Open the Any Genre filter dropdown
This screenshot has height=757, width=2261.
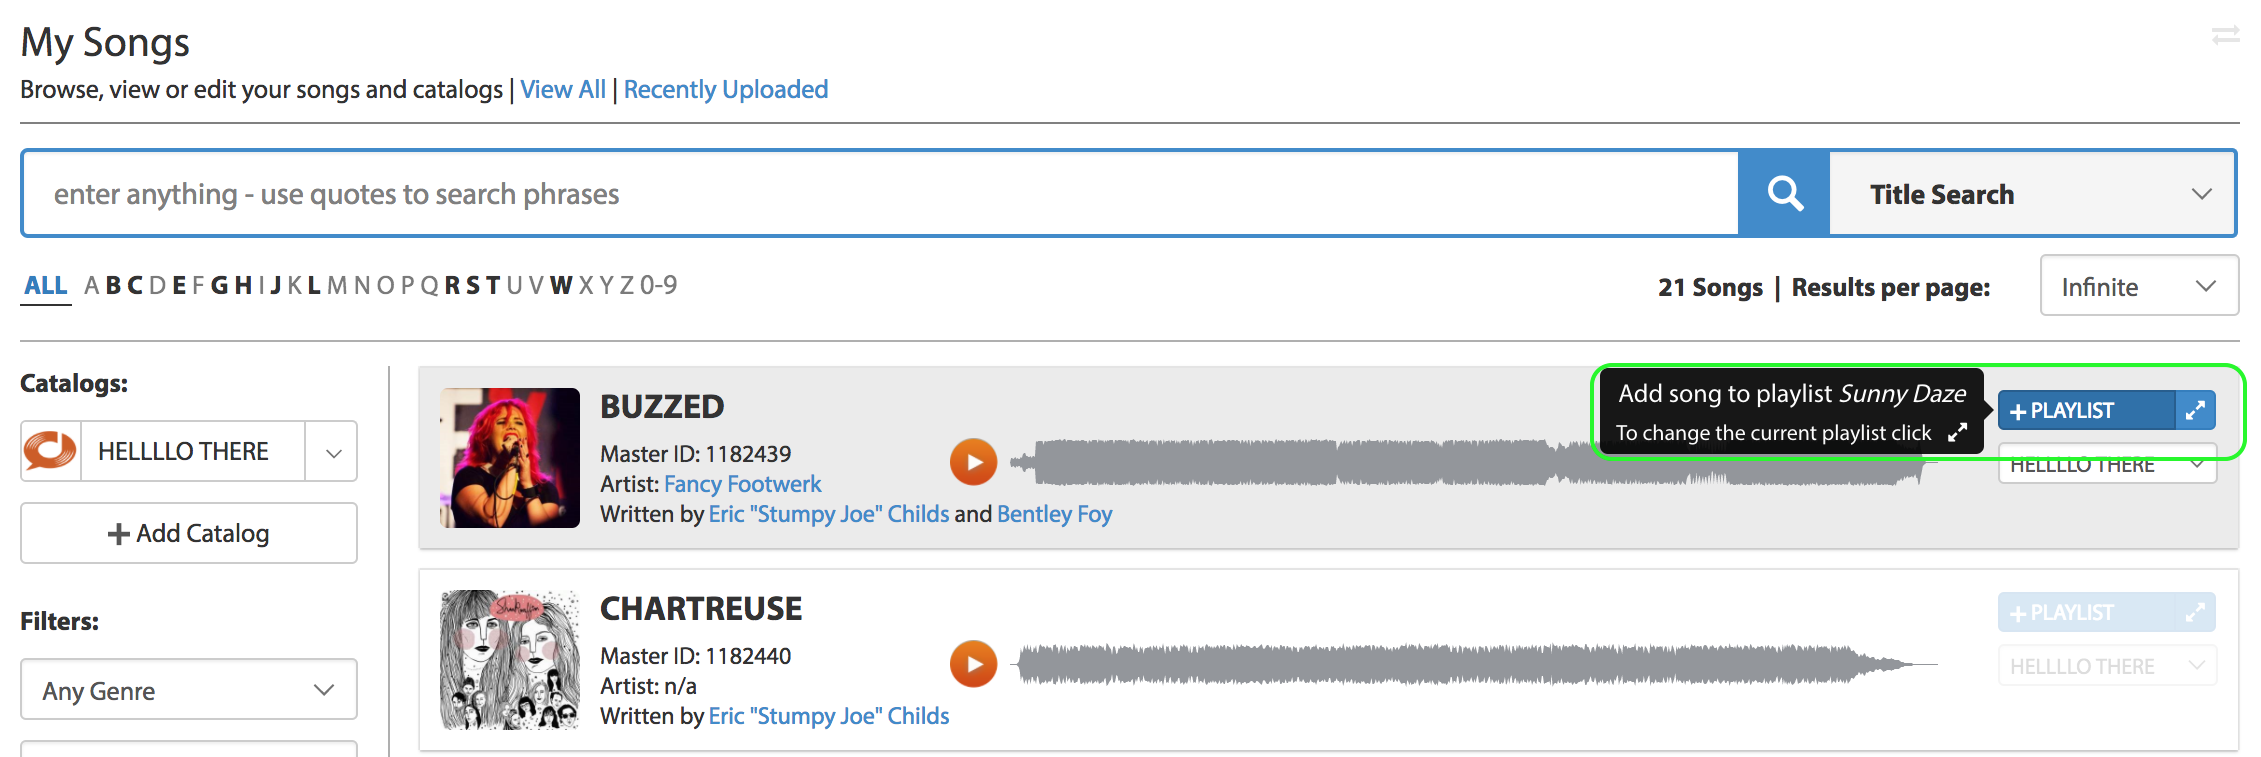pos(189,690)
